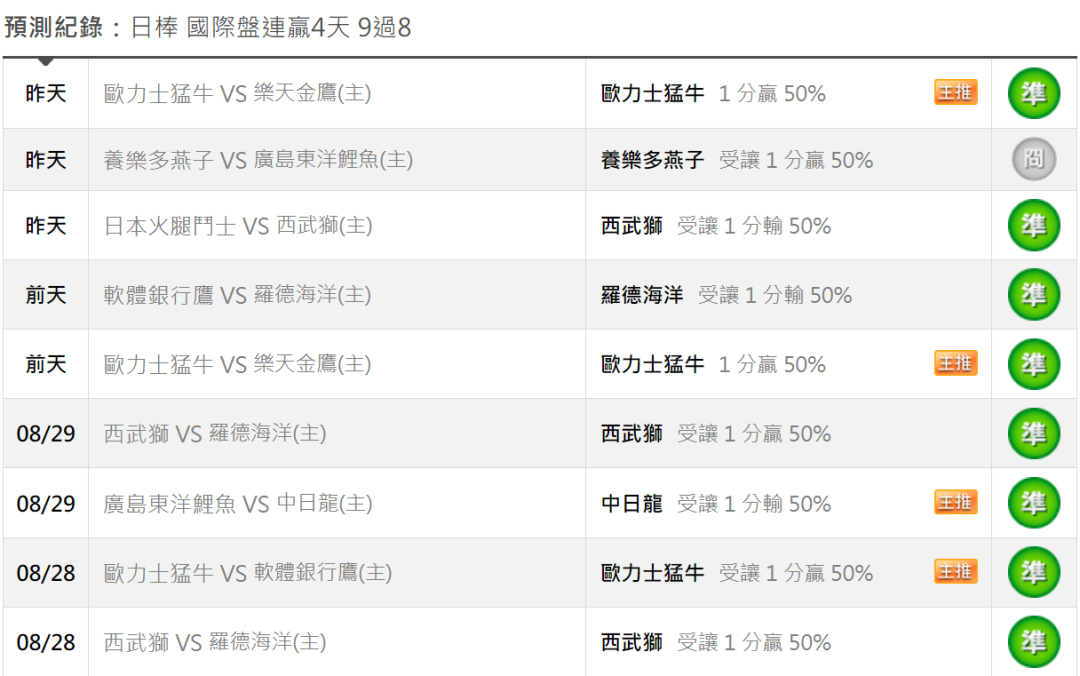
Task: Click the 主推 badge in the 前天 歐力士猛牛 row
Action: point(955,362)
